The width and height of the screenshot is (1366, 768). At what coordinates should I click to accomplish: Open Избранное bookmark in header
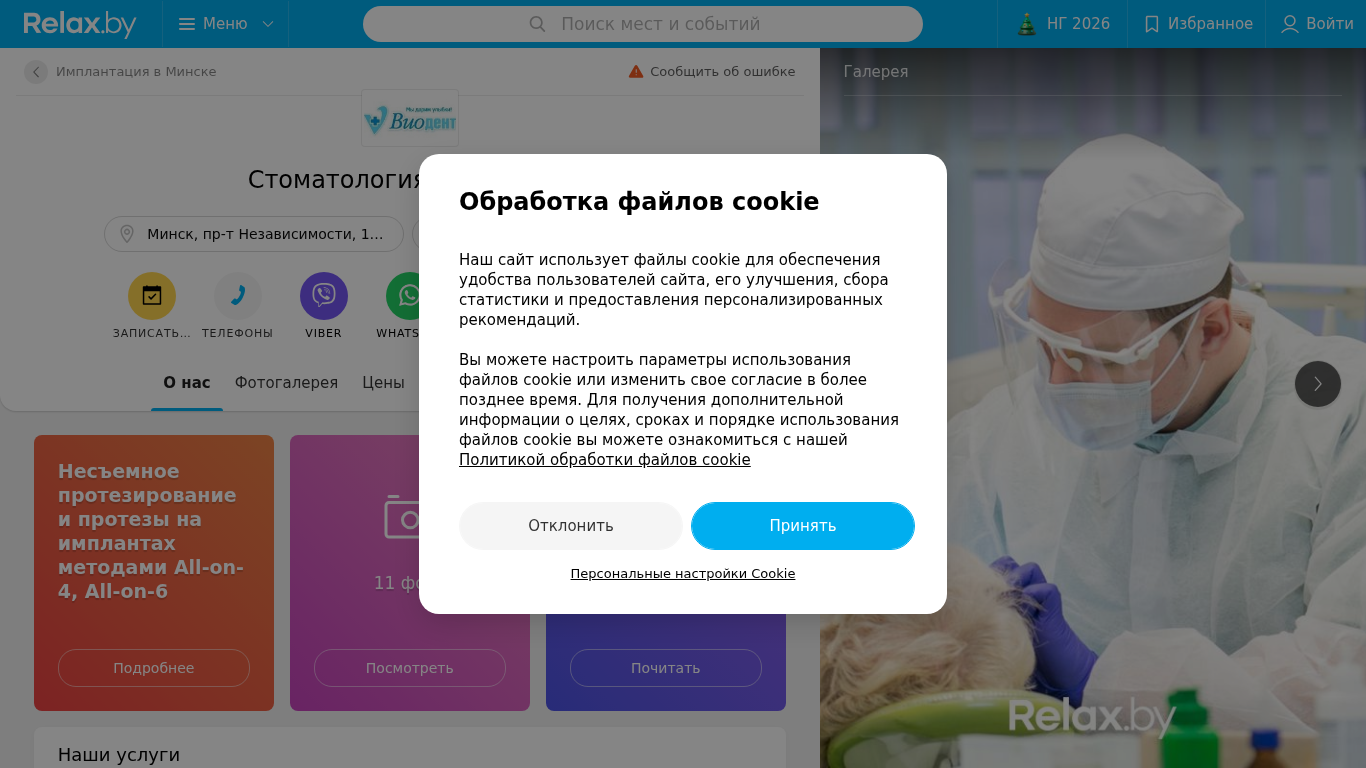[1197, 24]
